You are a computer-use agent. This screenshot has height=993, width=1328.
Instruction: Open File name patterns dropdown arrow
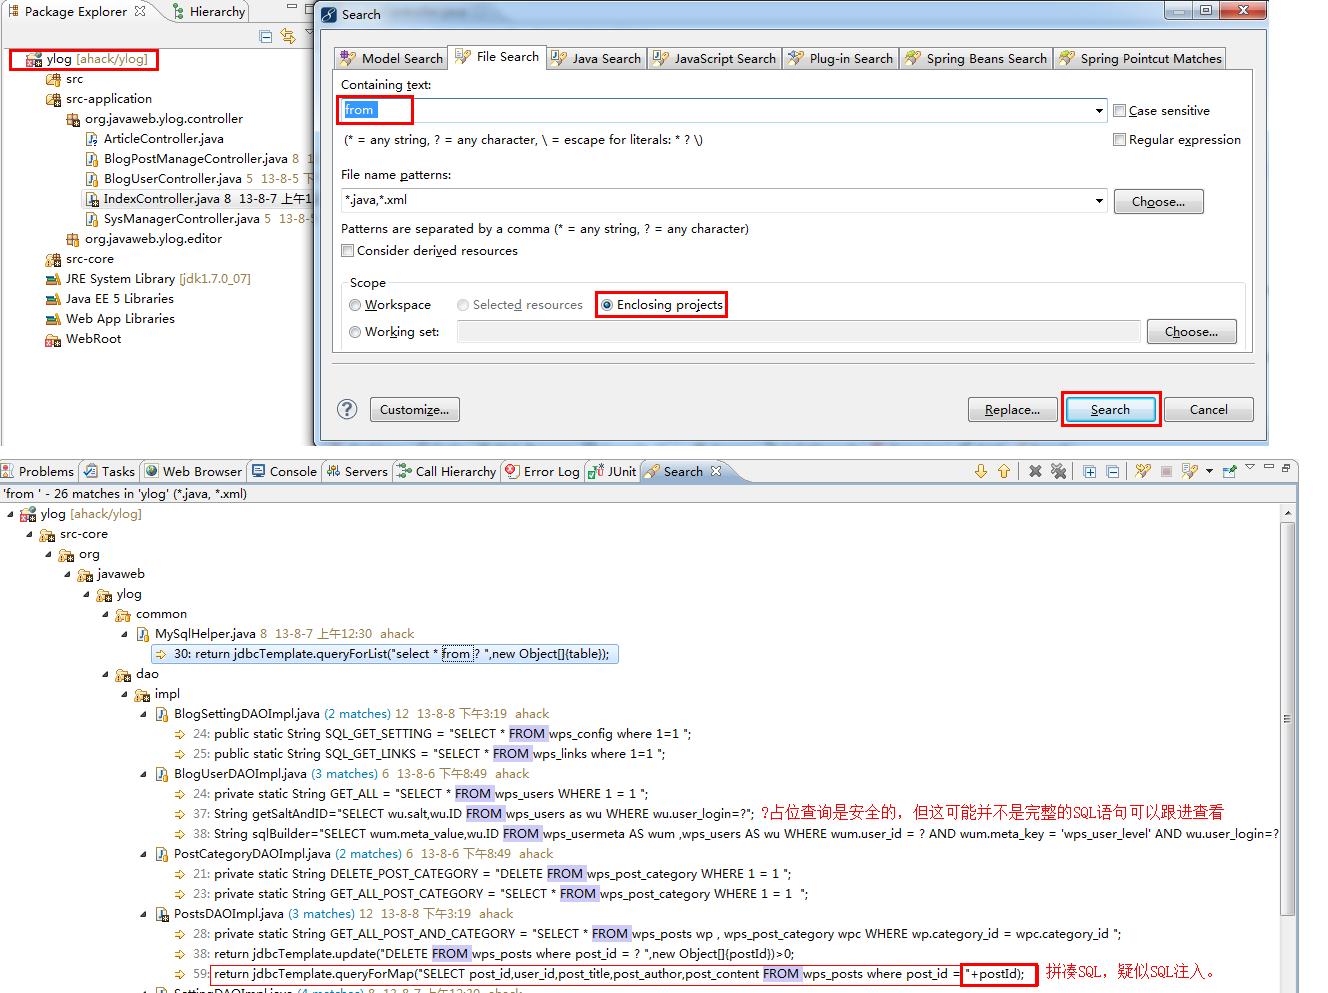tap(1099, 201)
